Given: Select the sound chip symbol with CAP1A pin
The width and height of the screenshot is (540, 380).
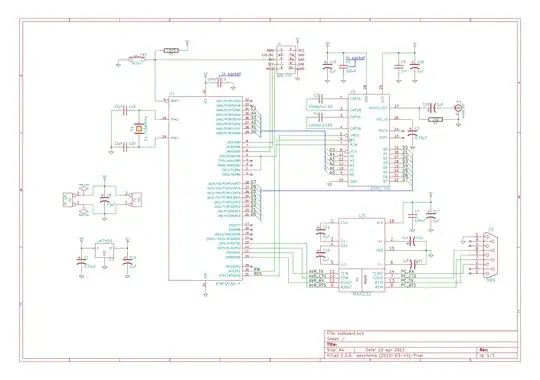Looking at the screenshot, I should point(369,140).
